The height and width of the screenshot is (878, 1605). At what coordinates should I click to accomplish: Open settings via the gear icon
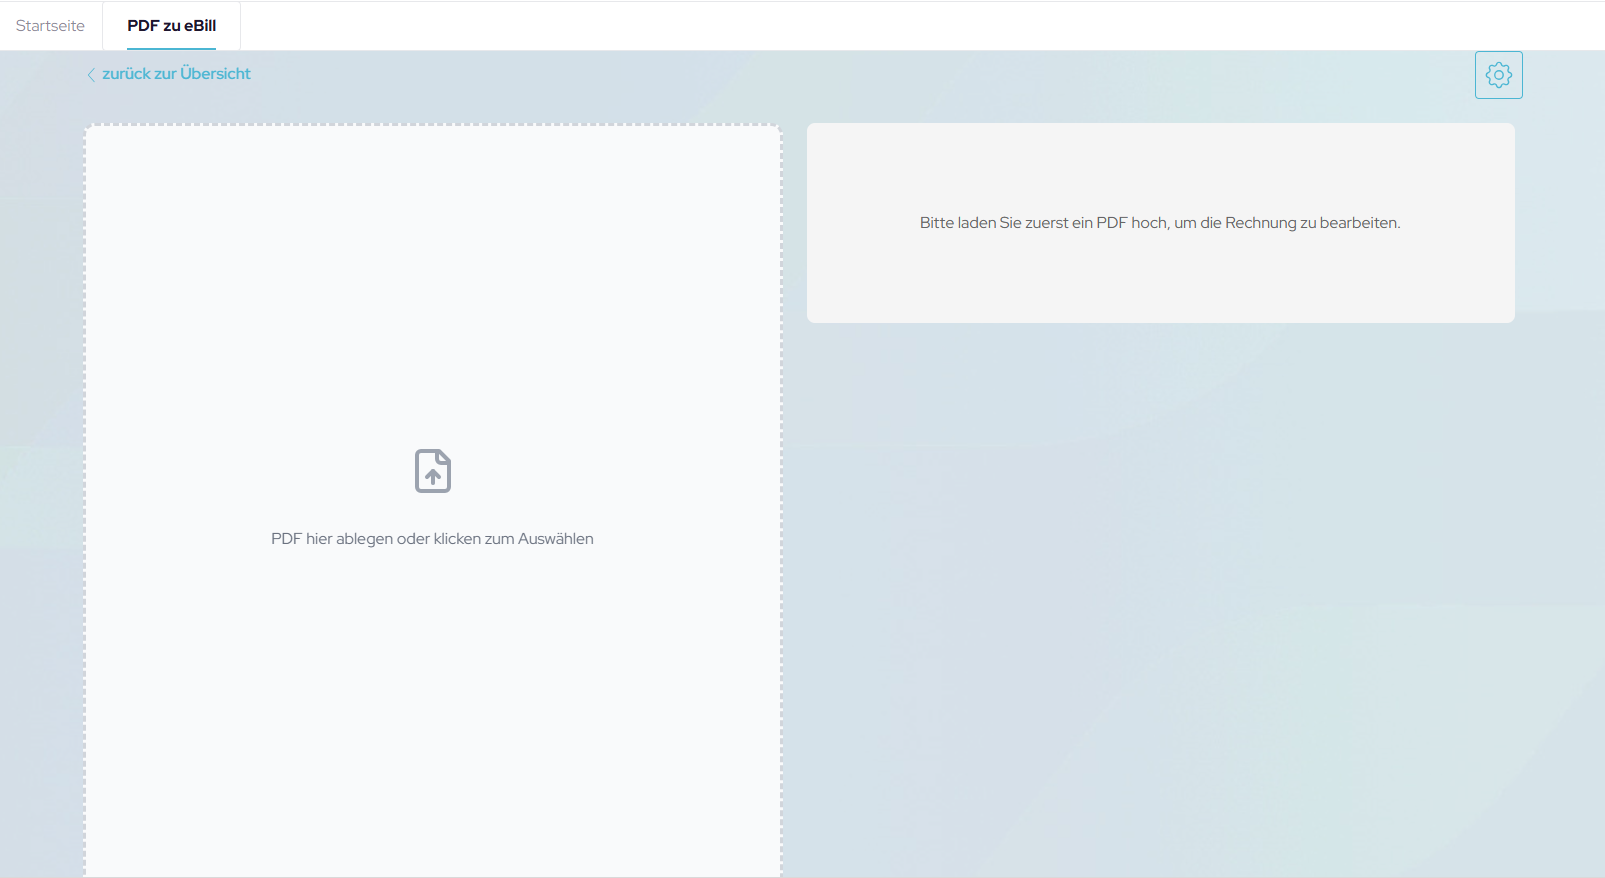1498,75
